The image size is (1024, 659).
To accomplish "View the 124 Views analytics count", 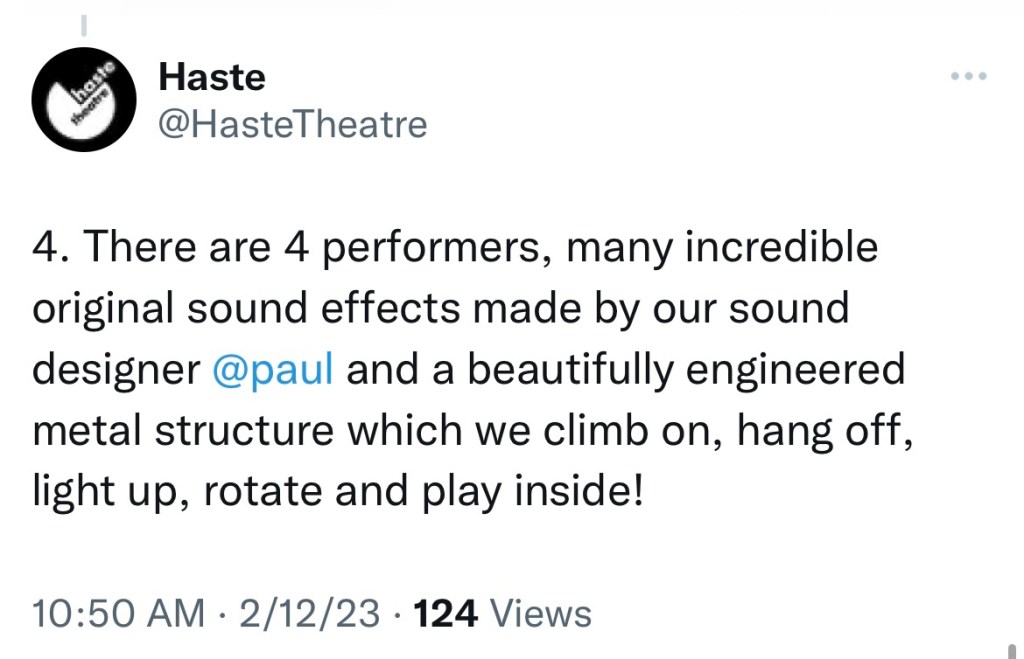I will pos(446,613).
